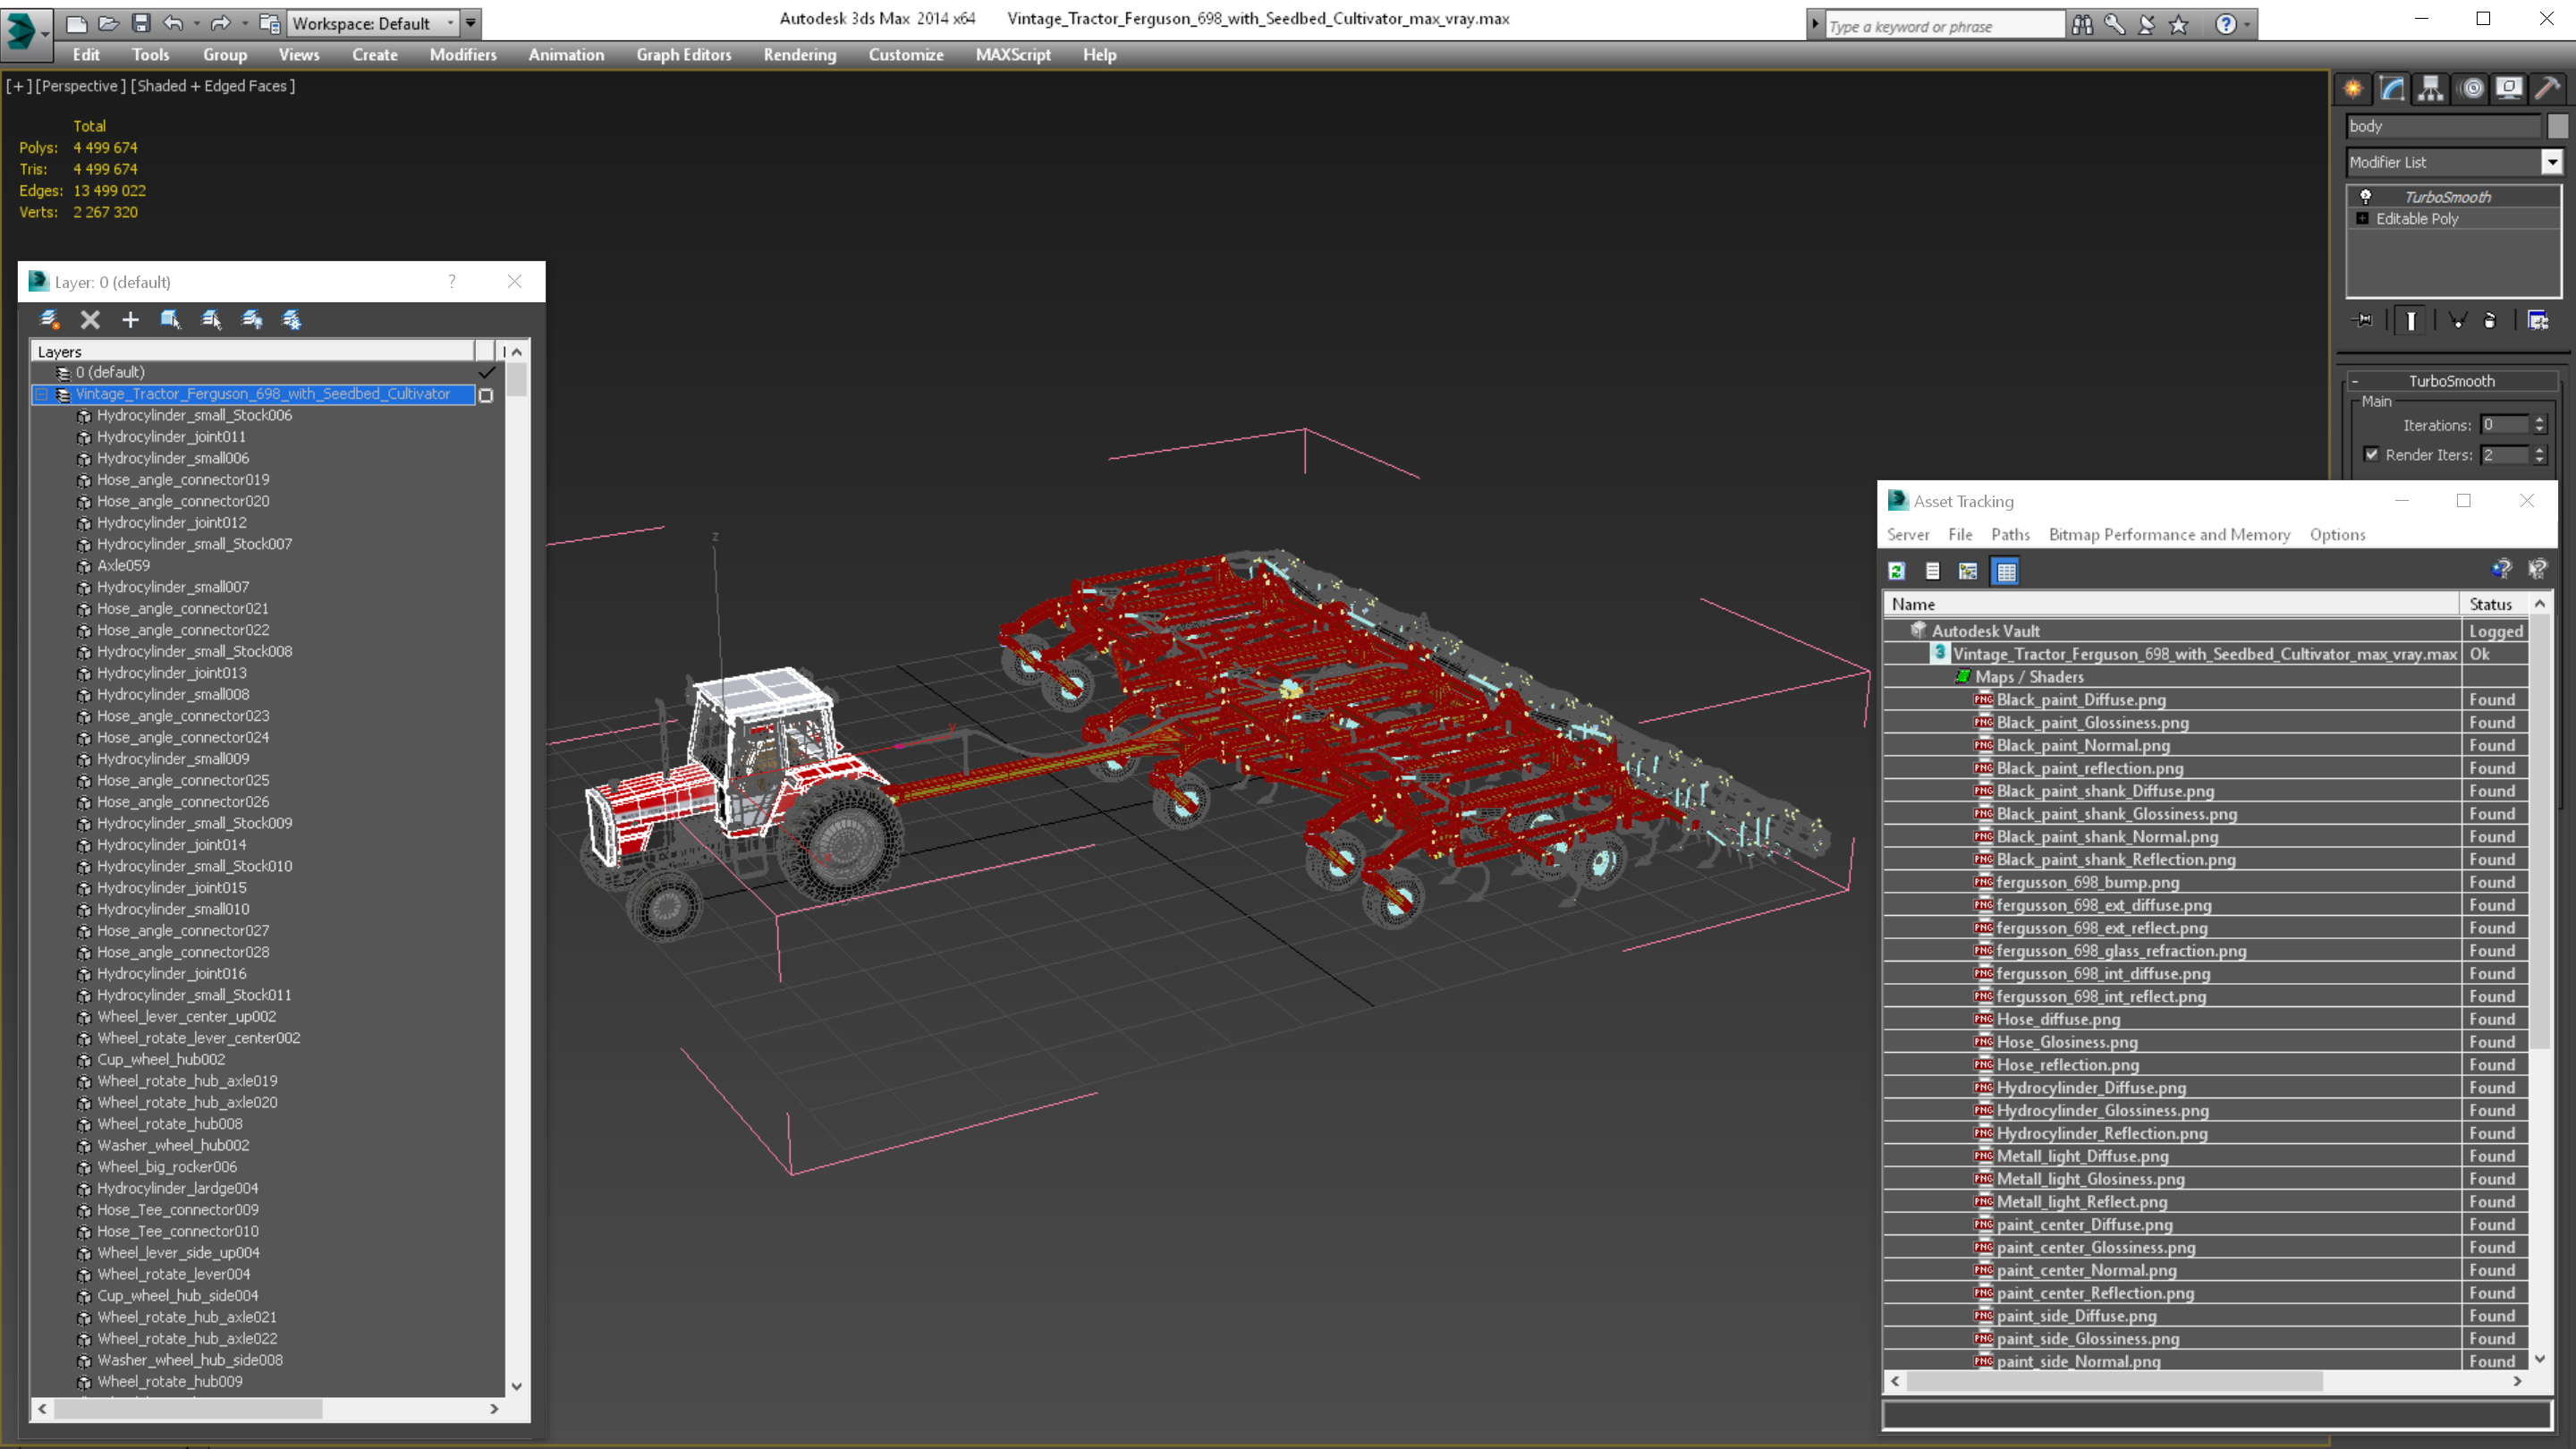Screen dimensions: 2576x1449
Task: Click Create New Layer icon in Layer dialog
Action: (49, 319)
